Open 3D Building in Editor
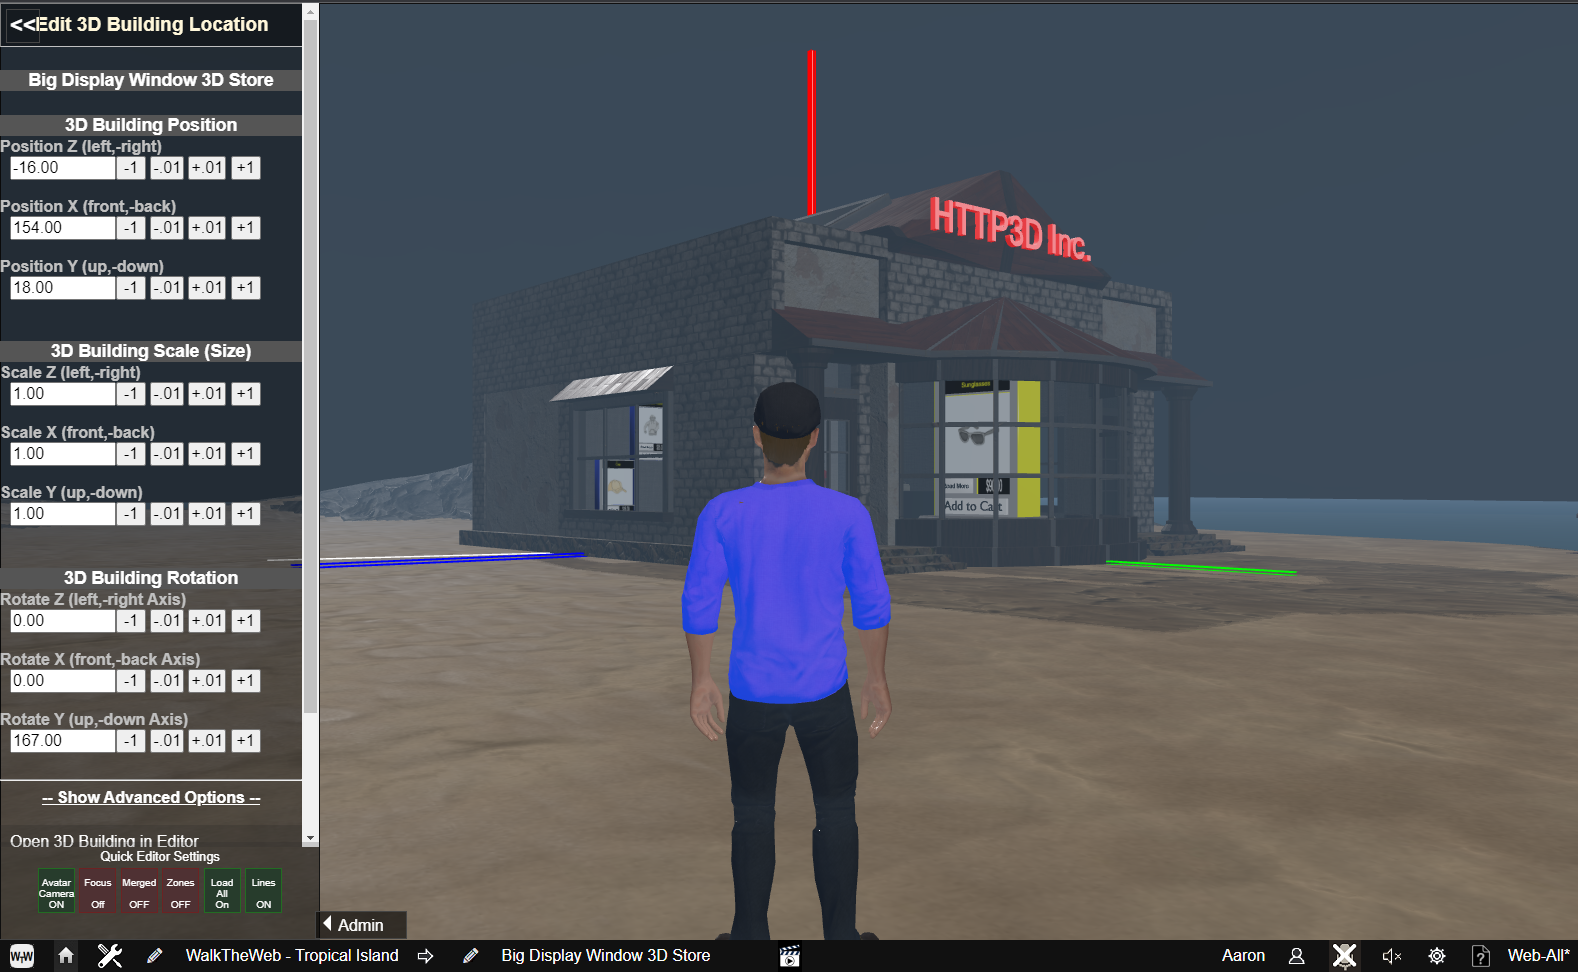Image resolution: width=1578 pixels, height=972 pixels. pos(104,841)
